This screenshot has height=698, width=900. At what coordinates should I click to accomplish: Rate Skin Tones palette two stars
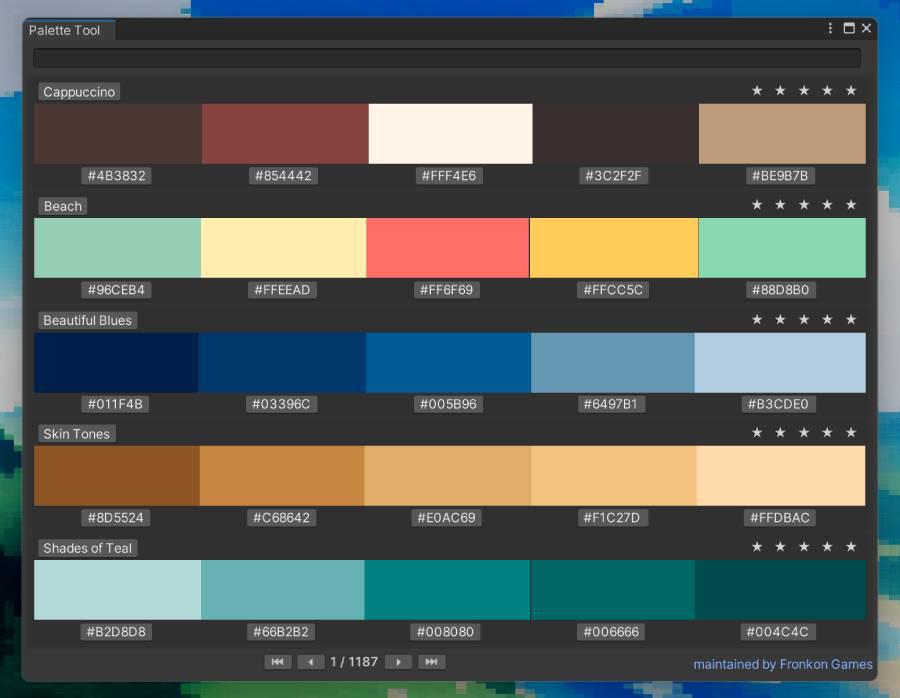(781, 432)
